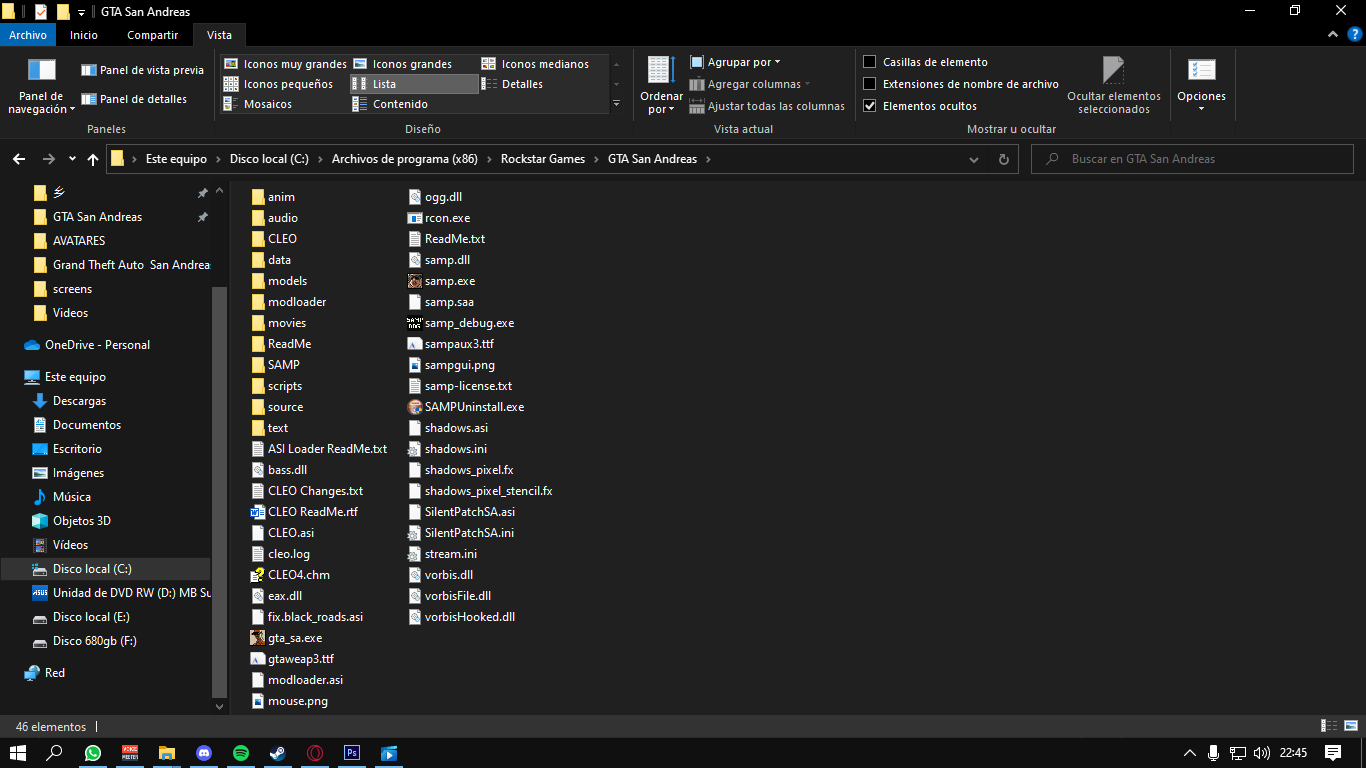Open recent locations history dropdown
Viewport: 1366px width, 768px height.
pos(72,159)
